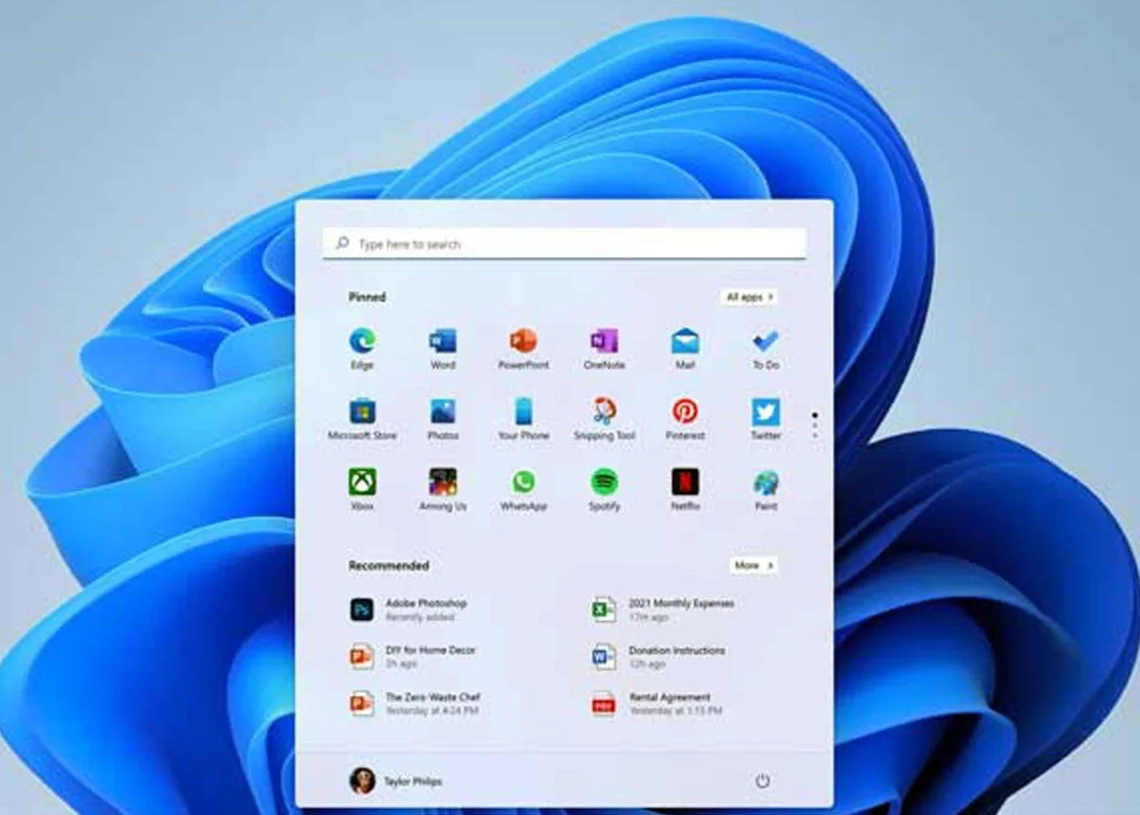Viewport: 1140px width, 815px height.
Task: Click the Type here to search box
Action: [564, 244]
